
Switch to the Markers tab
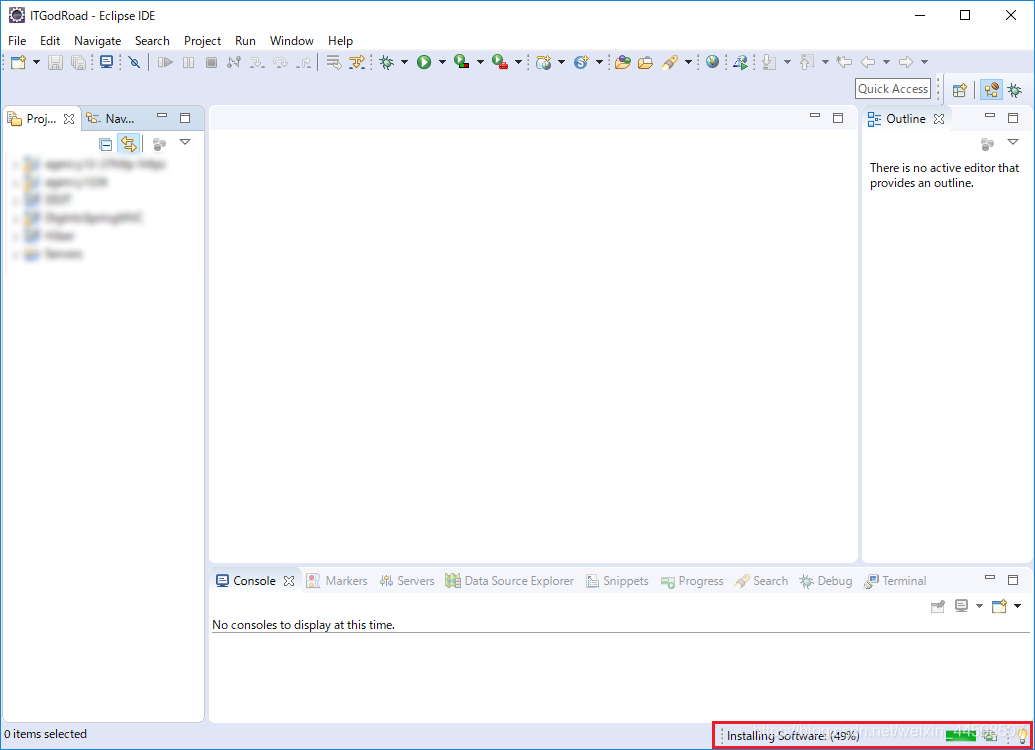337,581
